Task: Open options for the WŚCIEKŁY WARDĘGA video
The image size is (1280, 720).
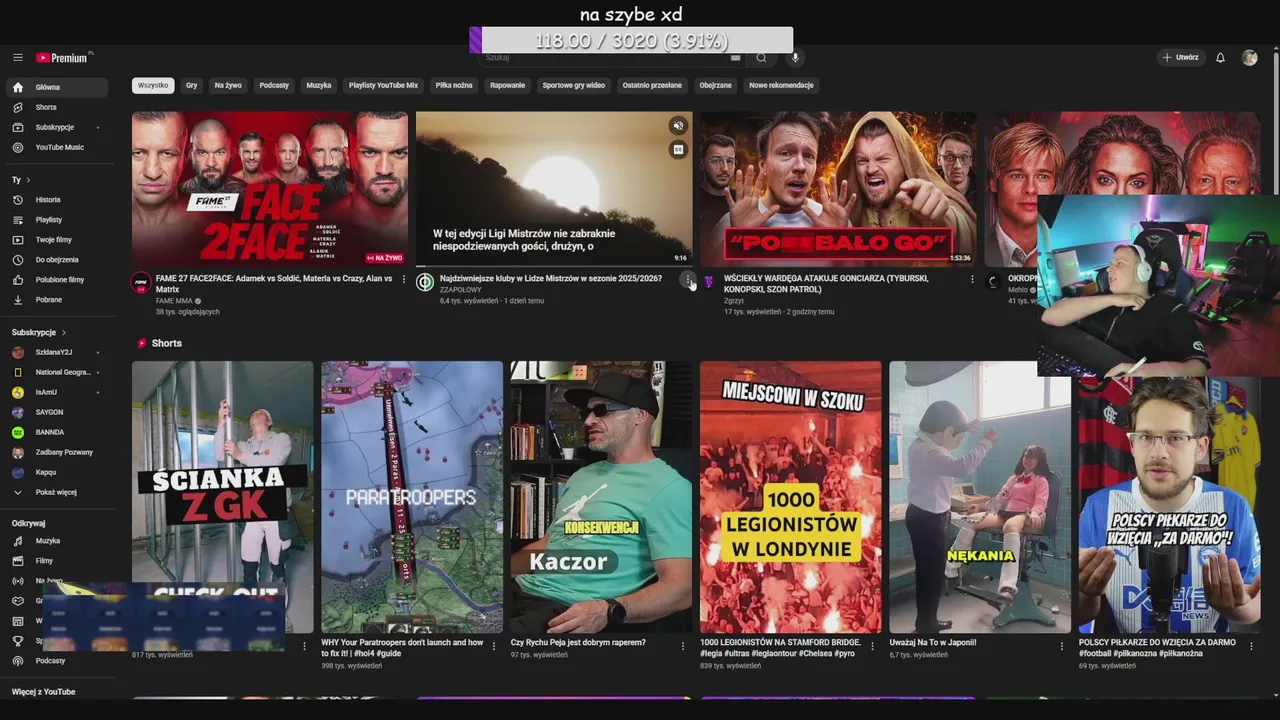Action: point(972,279)
